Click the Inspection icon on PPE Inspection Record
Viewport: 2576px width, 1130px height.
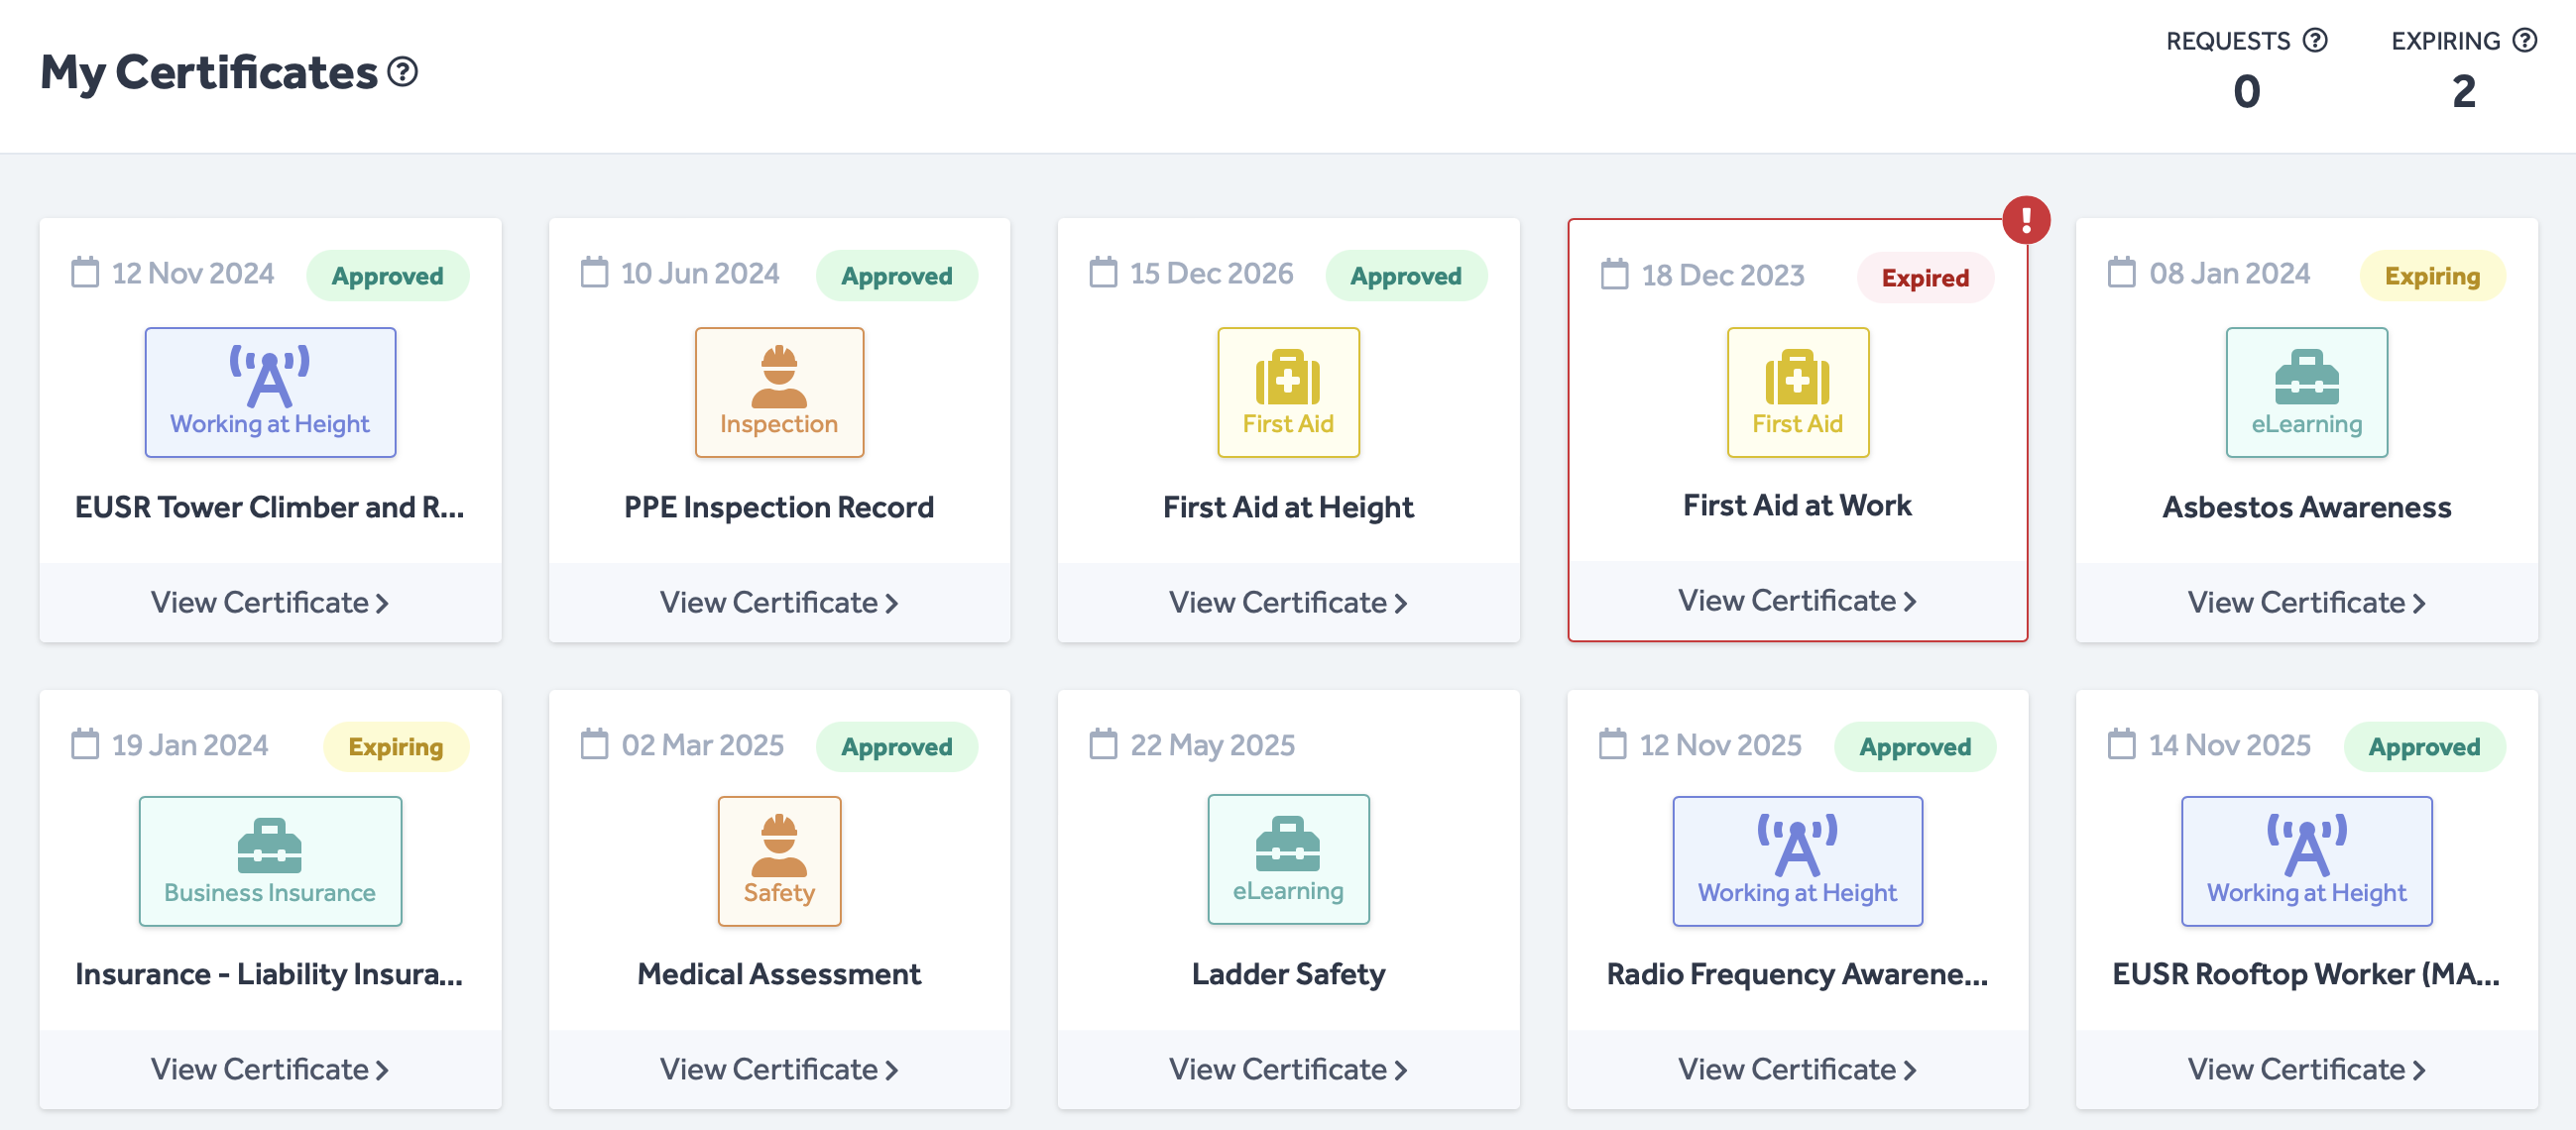click(x=779, y=392)
